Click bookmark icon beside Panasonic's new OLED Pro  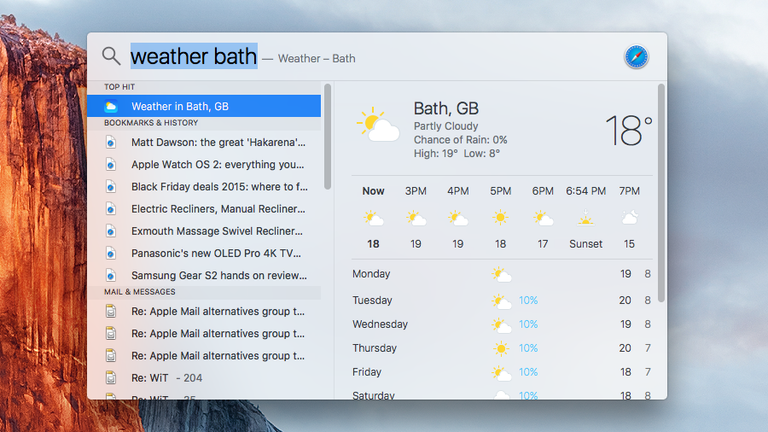click(111, 253)
